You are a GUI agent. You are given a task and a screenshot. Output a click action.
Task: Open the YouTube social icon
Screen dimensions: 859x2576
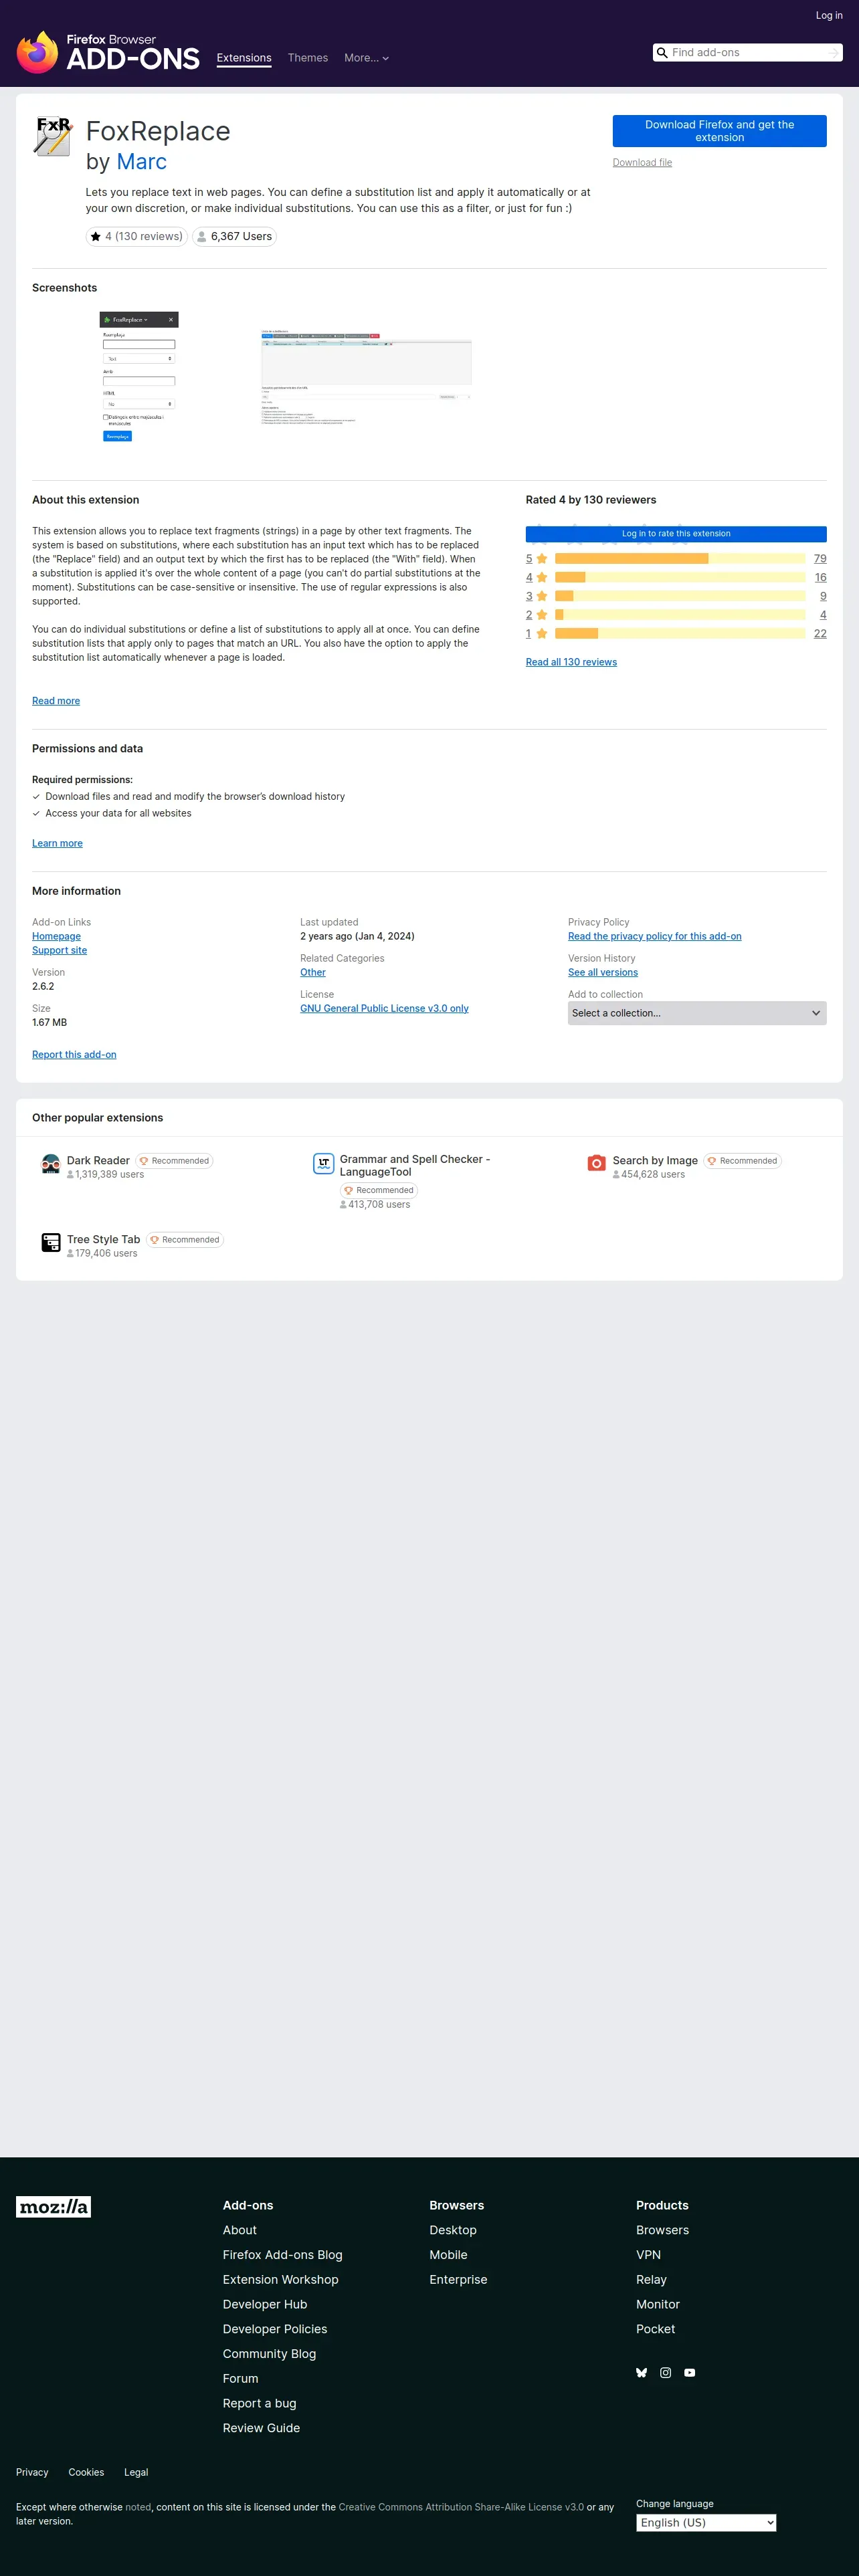pos(690,2373)
